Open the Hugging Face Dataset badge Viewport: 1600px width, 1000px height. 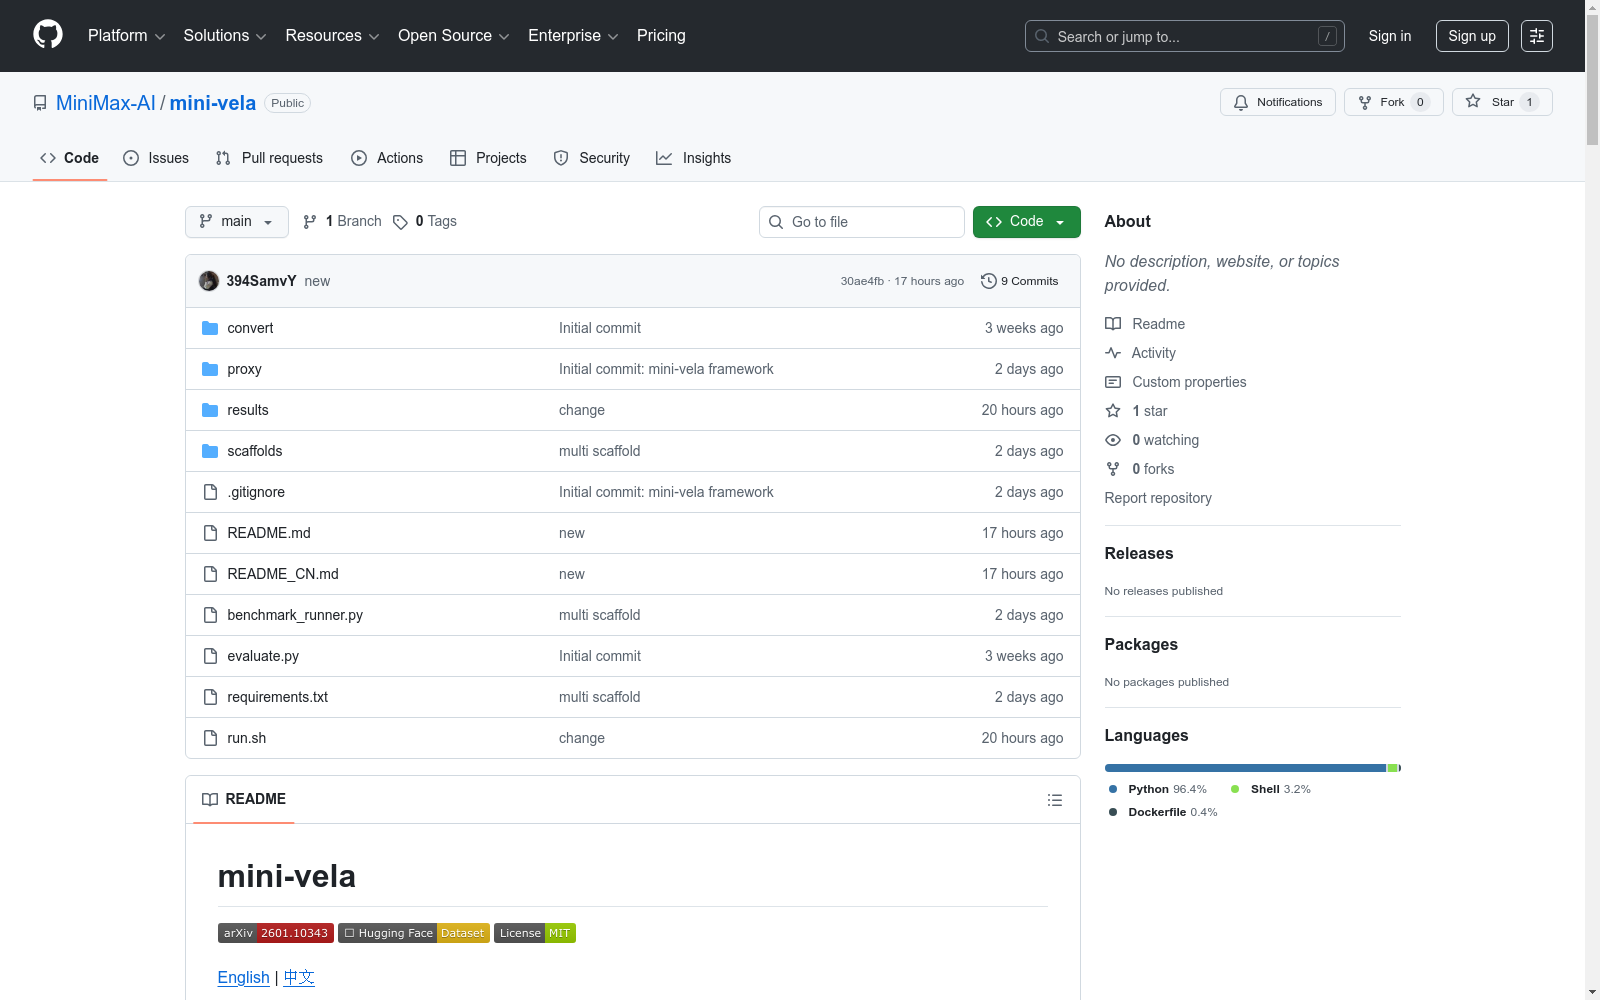tap(414, 933)
